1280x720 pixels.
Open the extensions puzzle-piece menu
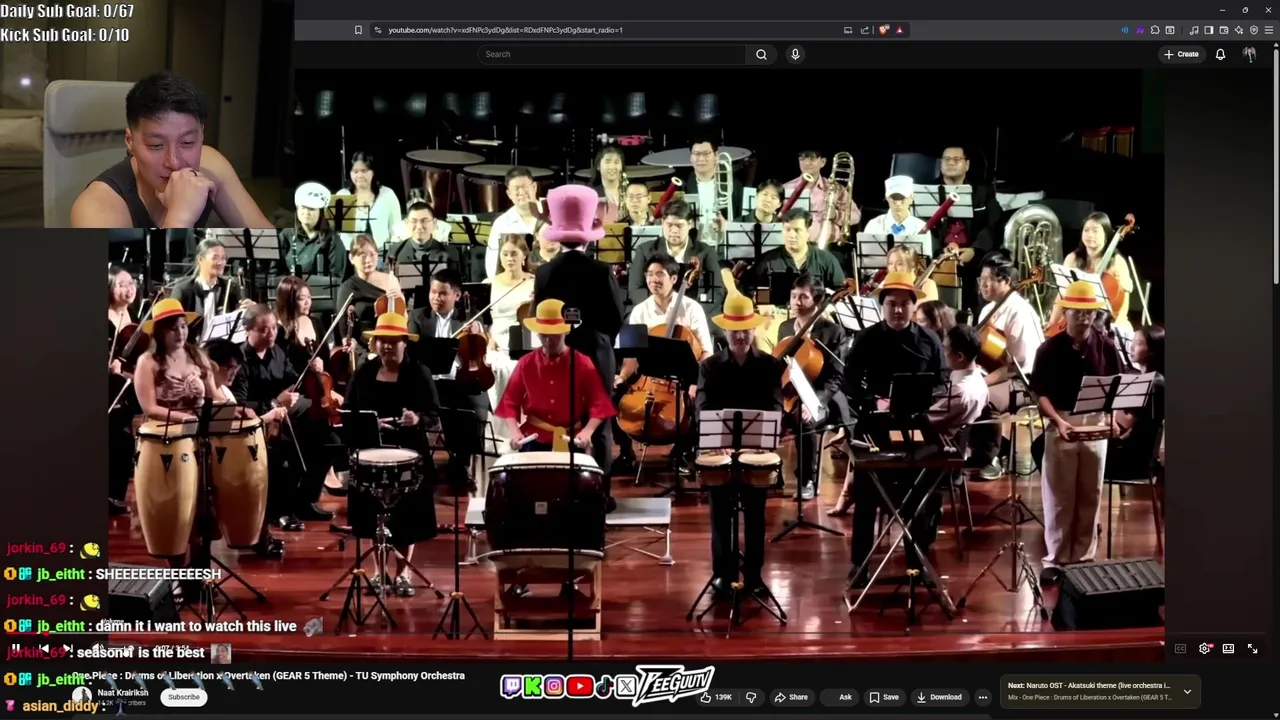tap(1155, 30)
